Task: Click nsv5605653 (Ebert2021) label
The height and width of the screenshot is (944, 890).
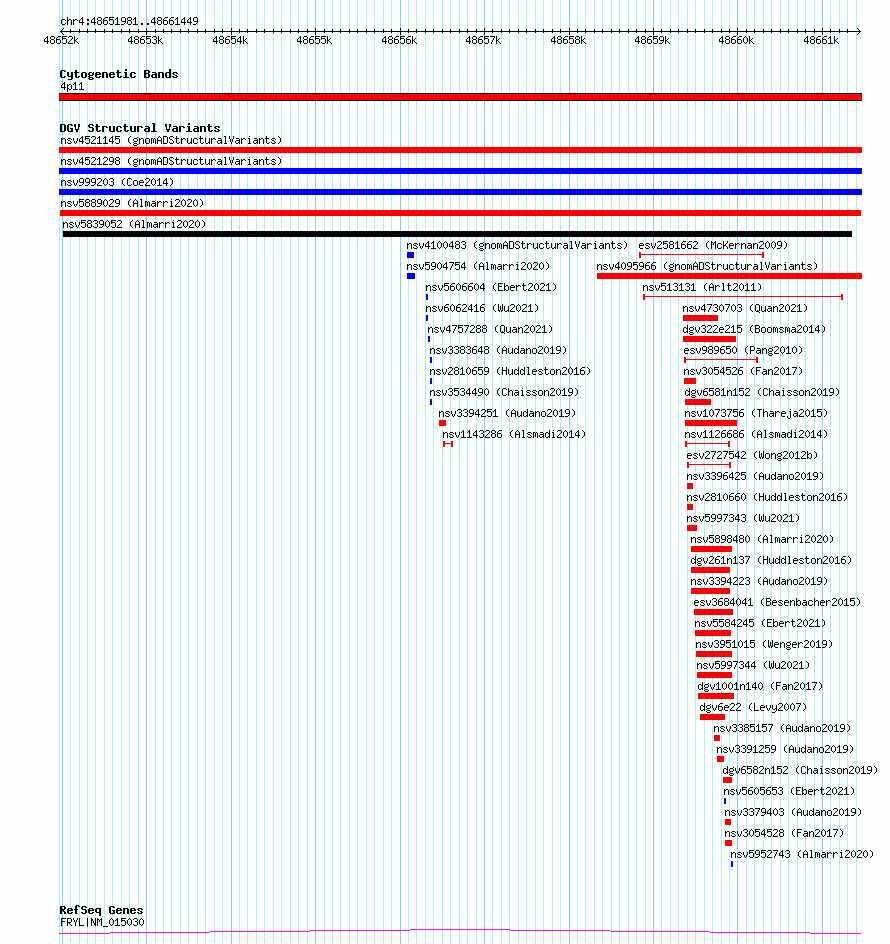Action: tap(789, 792)
